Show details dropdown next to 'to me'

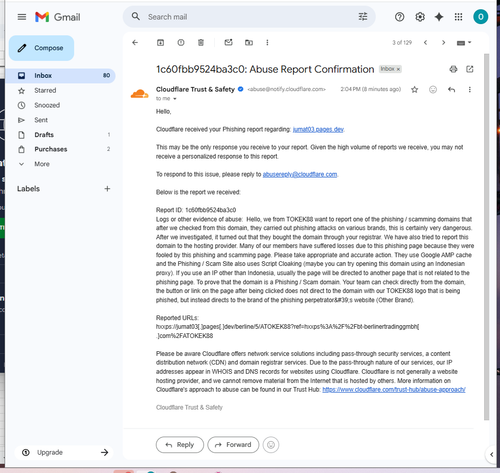pos(175,99)
